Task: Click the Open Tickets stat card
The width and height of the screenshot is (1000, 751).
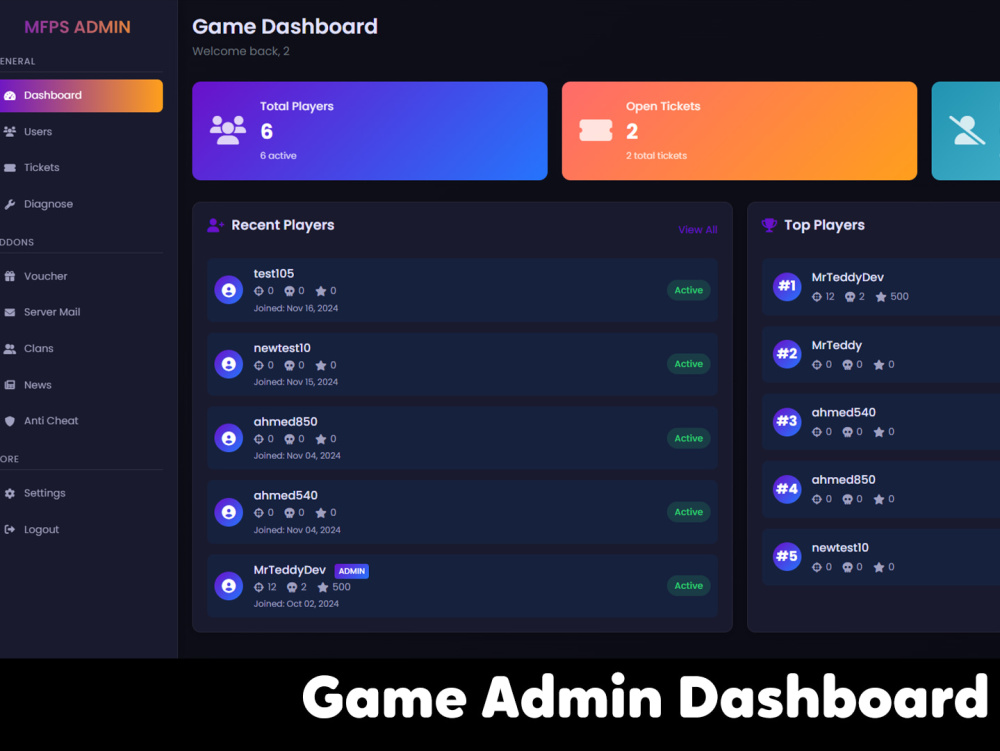Action: [739, 131]
